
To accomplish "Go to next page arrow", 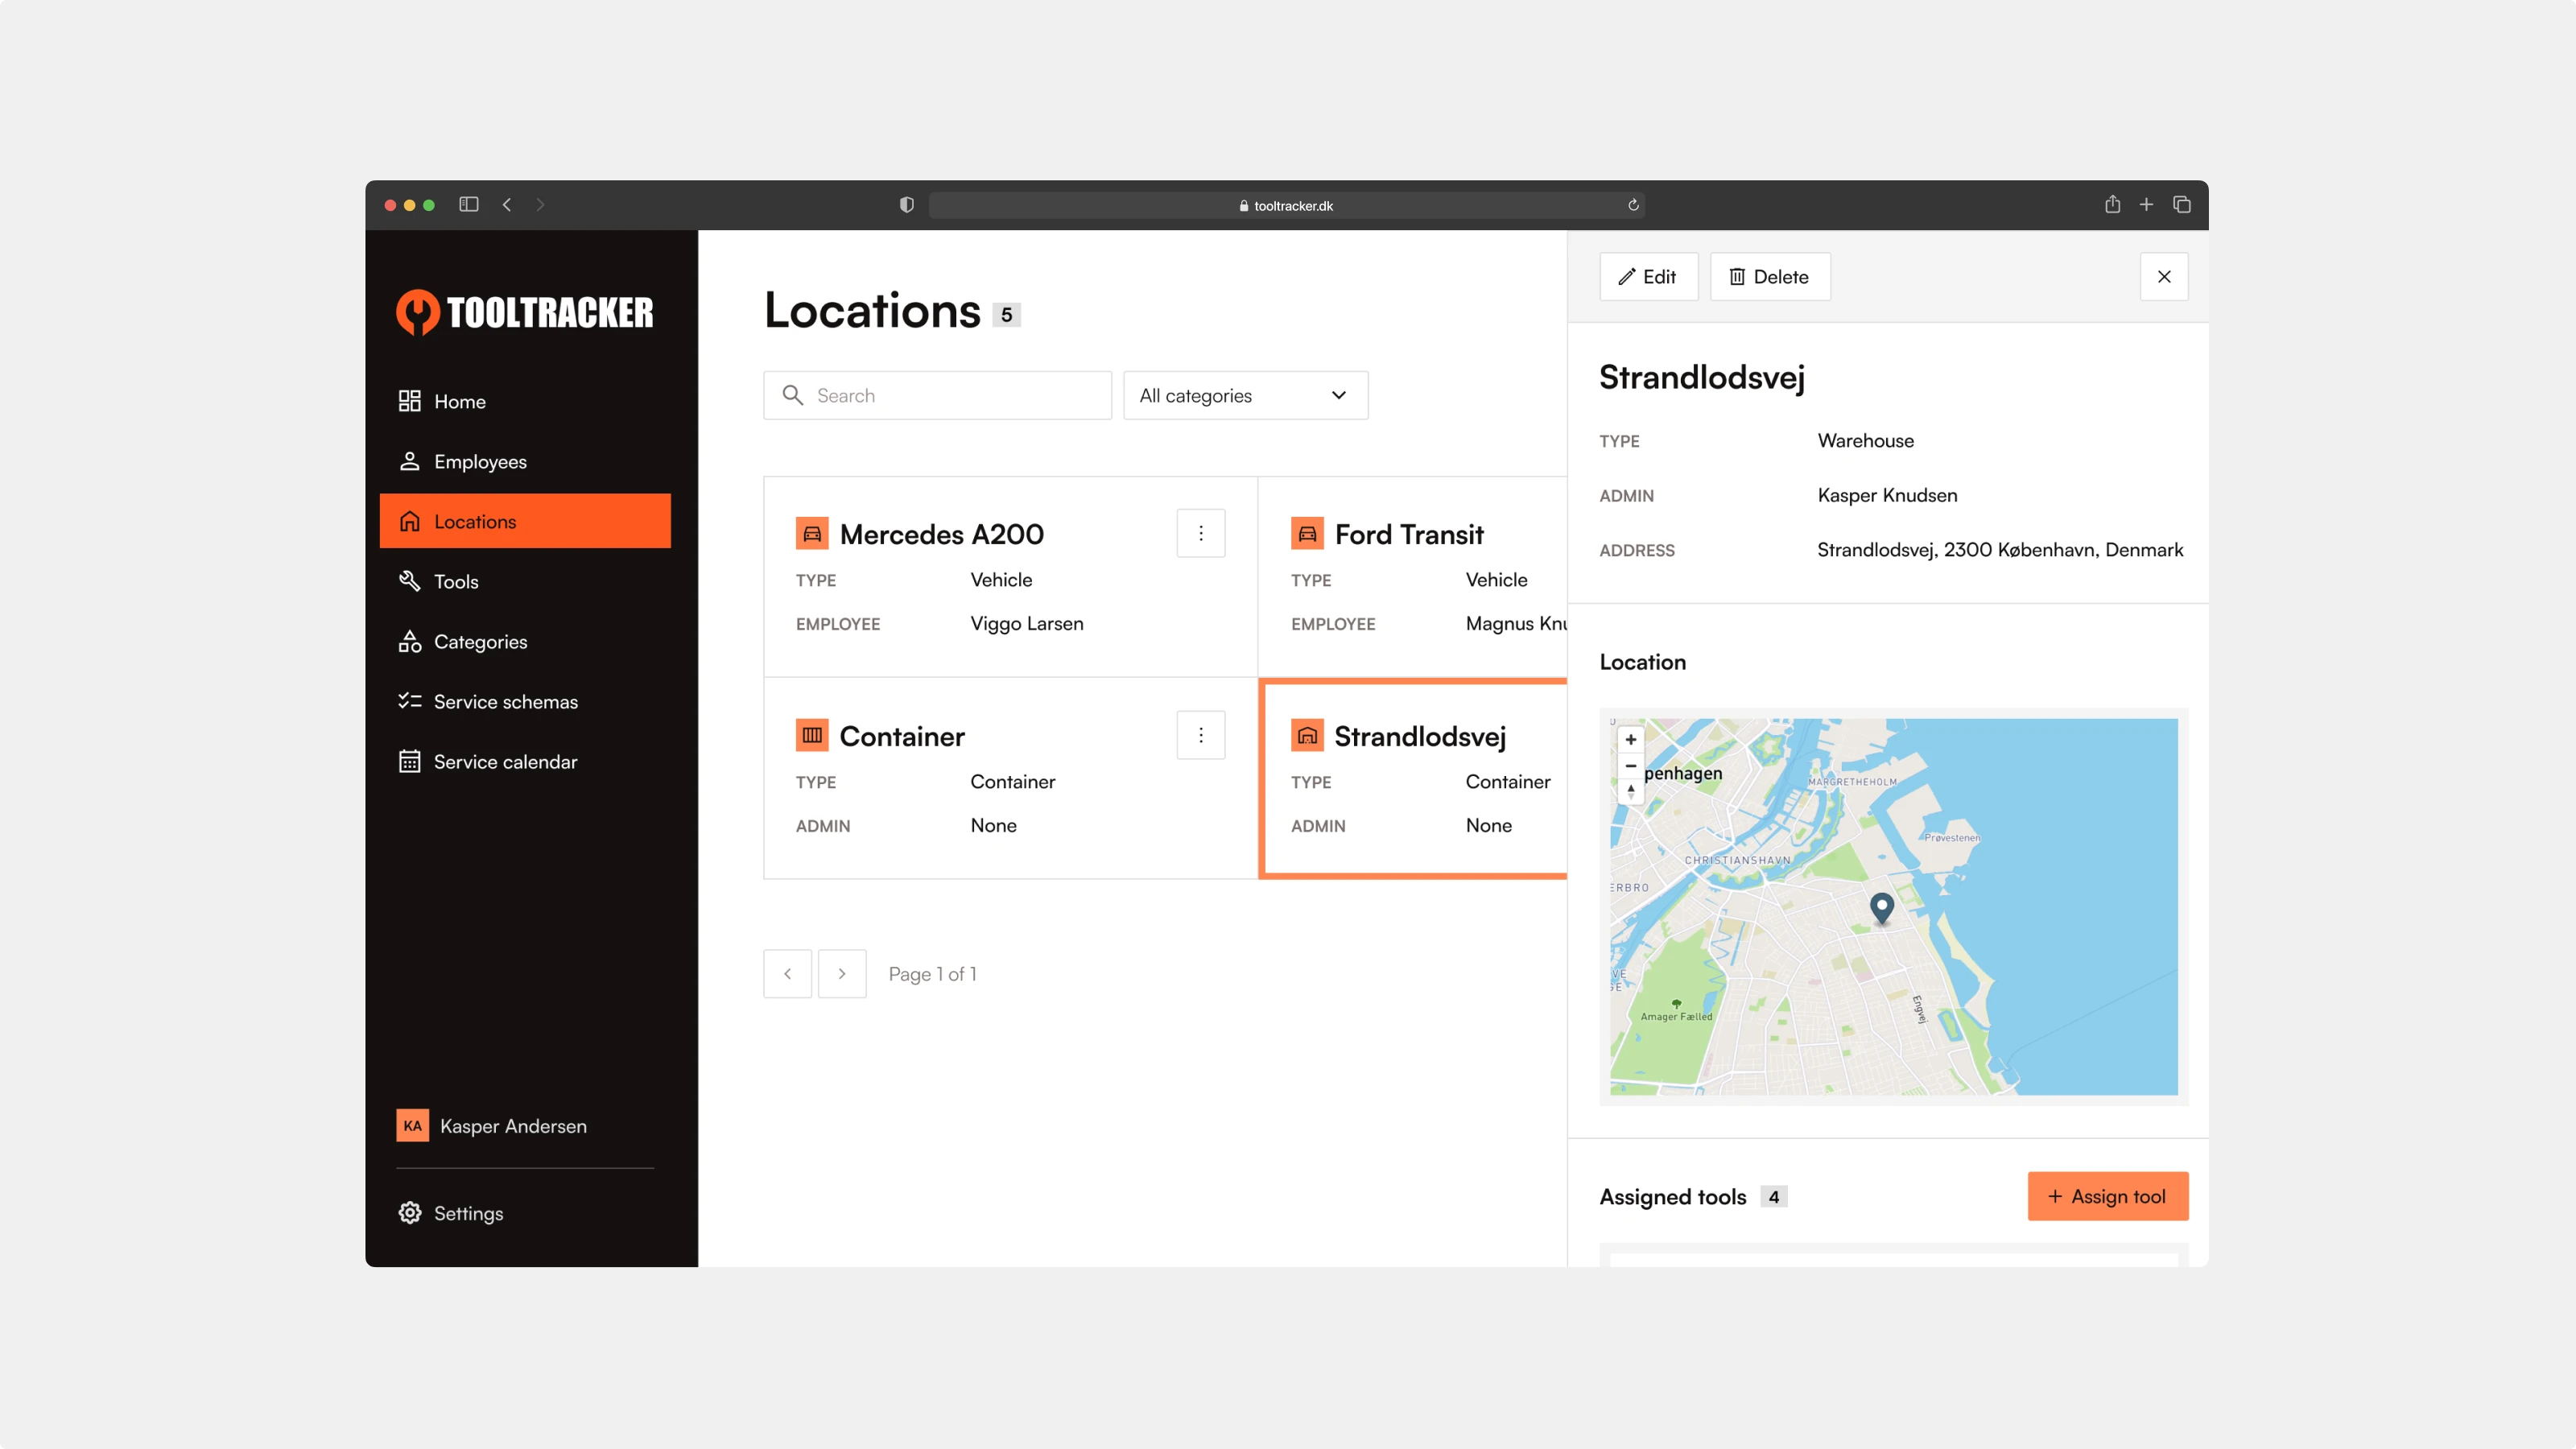I will 842,974.
